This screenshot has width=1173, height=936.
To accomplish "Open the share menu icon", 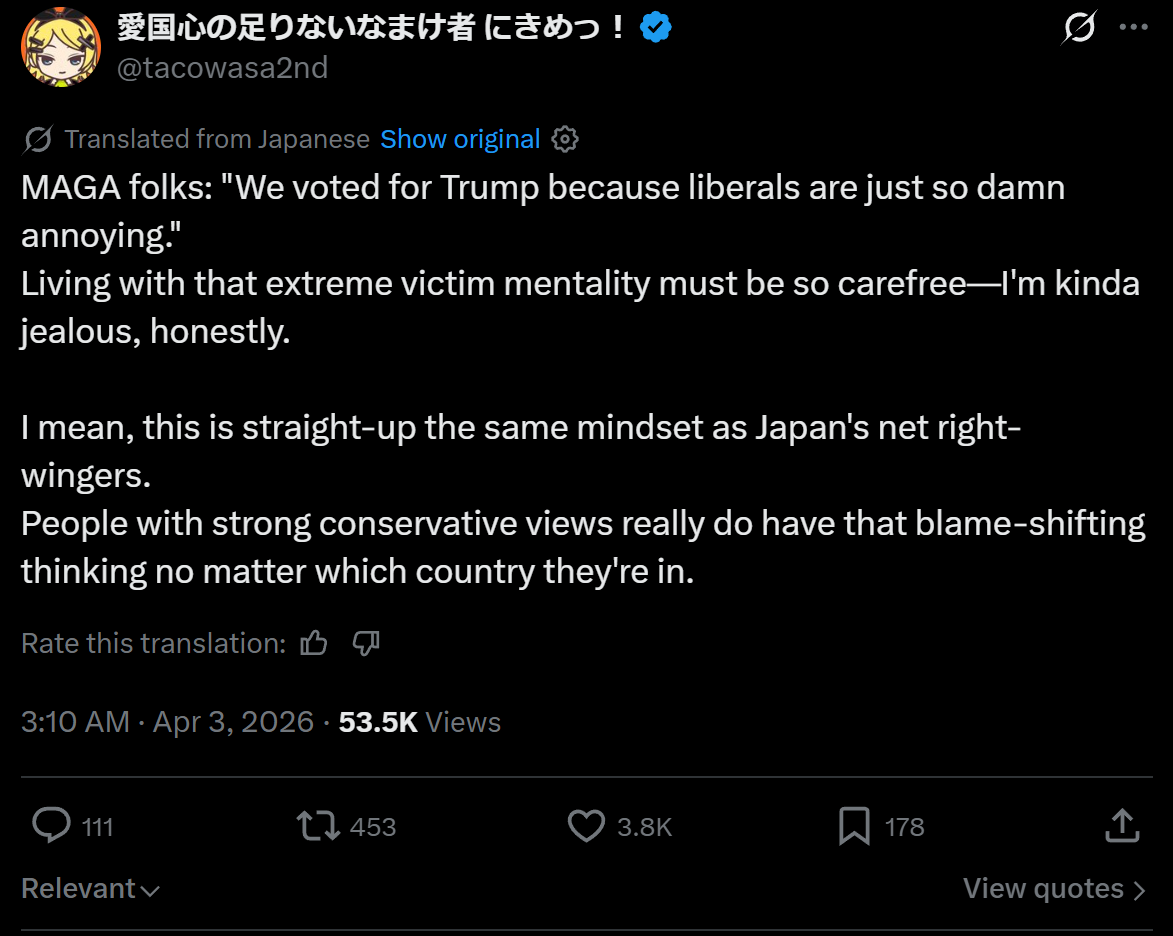I will (1122, 826).
